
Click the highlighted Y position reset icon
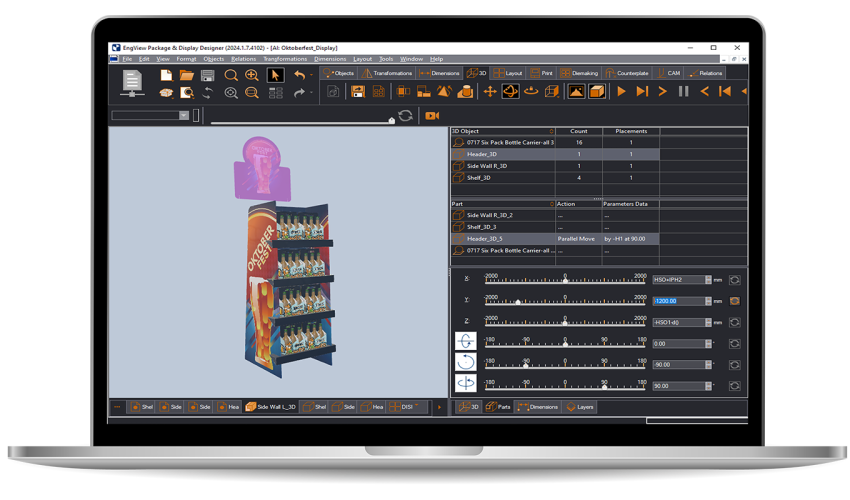[735, 301]
